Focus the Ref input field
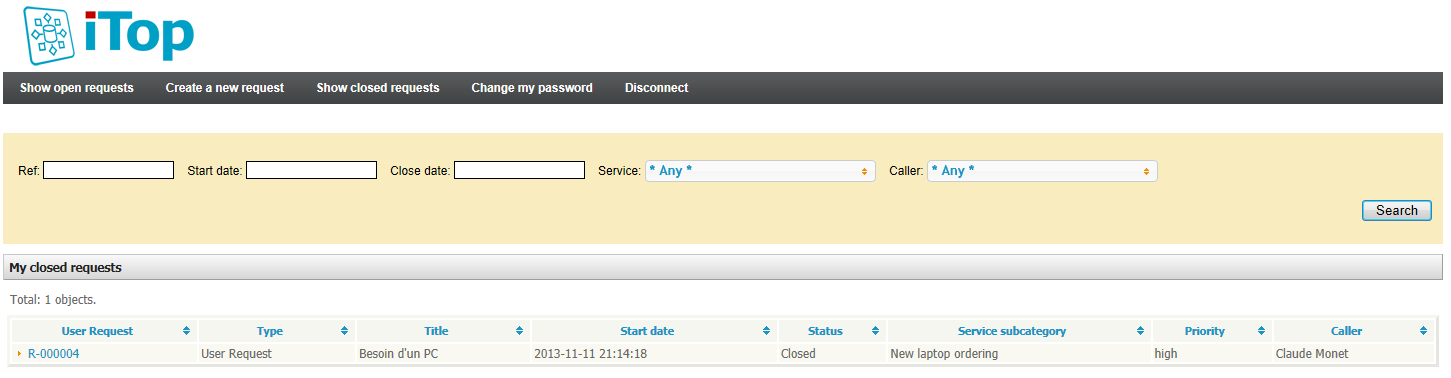Screen dimensions: 1451x378 pos(108,170)
